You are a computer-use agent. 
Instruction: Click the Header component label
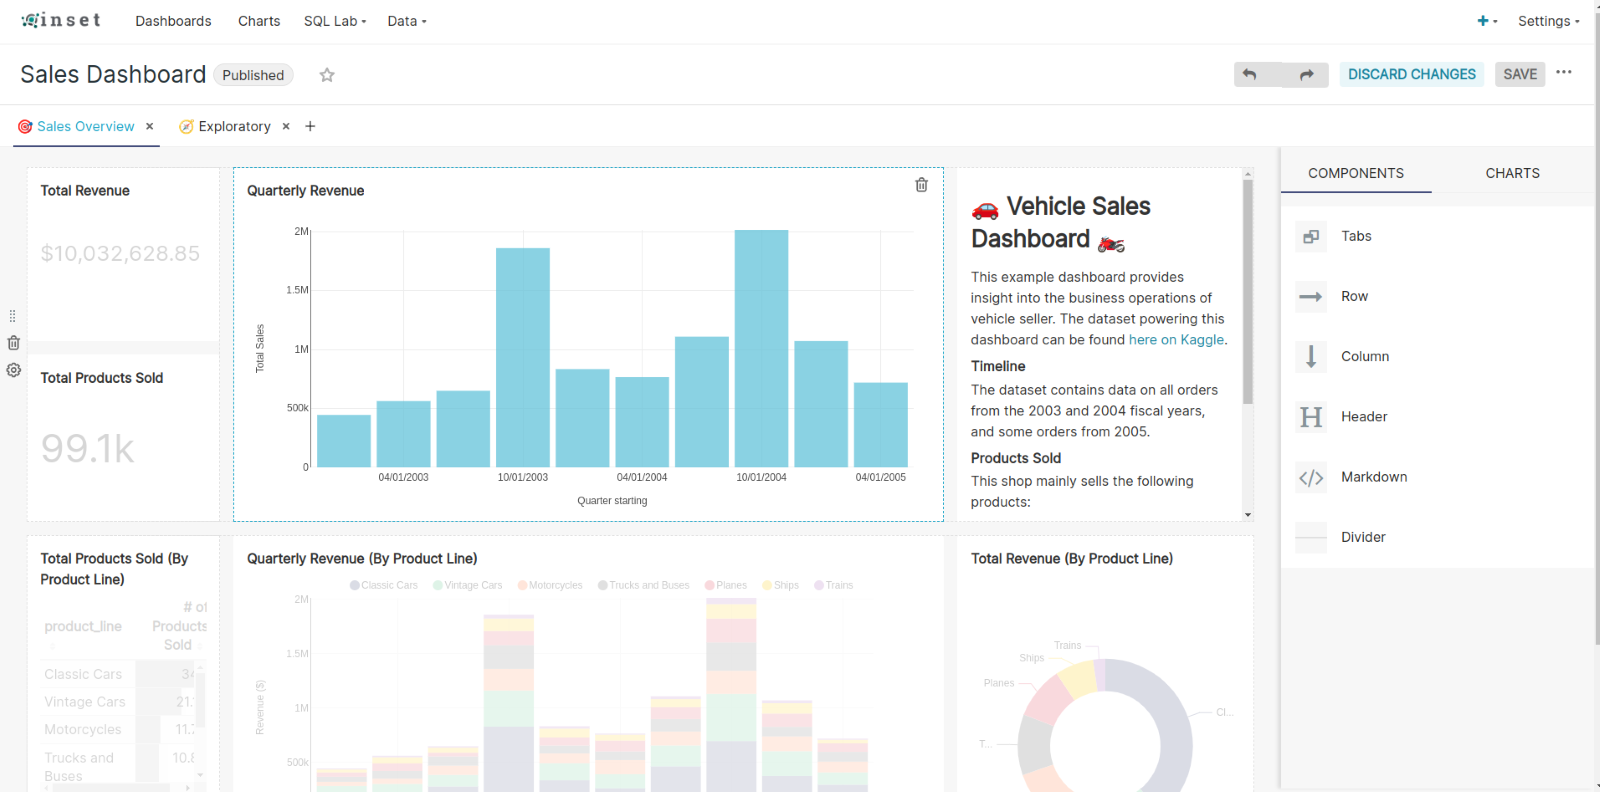(x=1364, y=417)
